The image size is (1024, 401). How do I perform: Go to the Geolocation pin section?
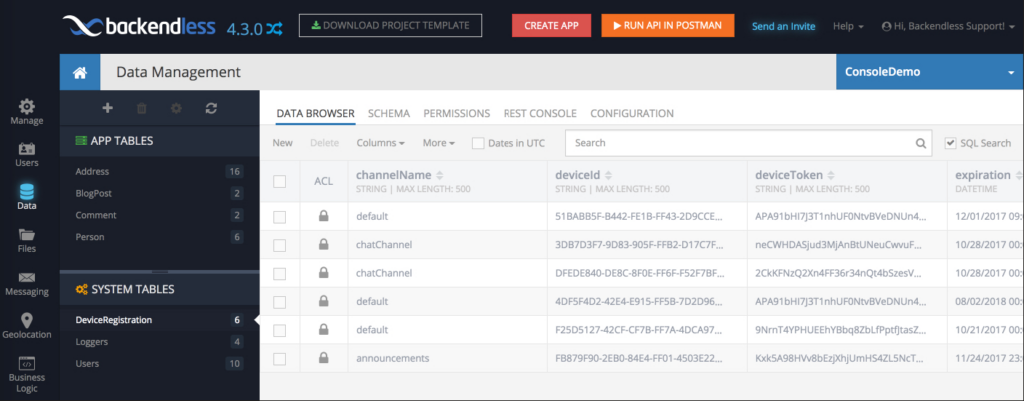coord(26,326)
